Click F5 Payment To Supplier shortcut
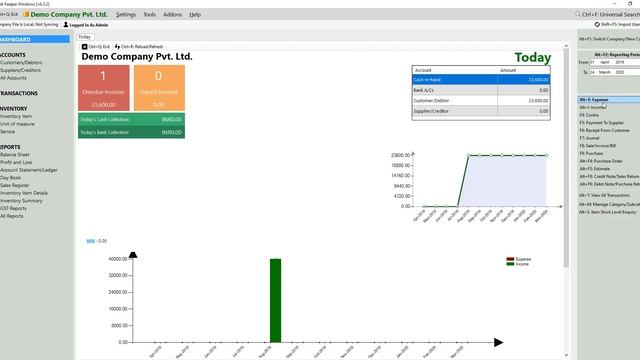This screenshot has height=360, width=640. click(602, 123)
